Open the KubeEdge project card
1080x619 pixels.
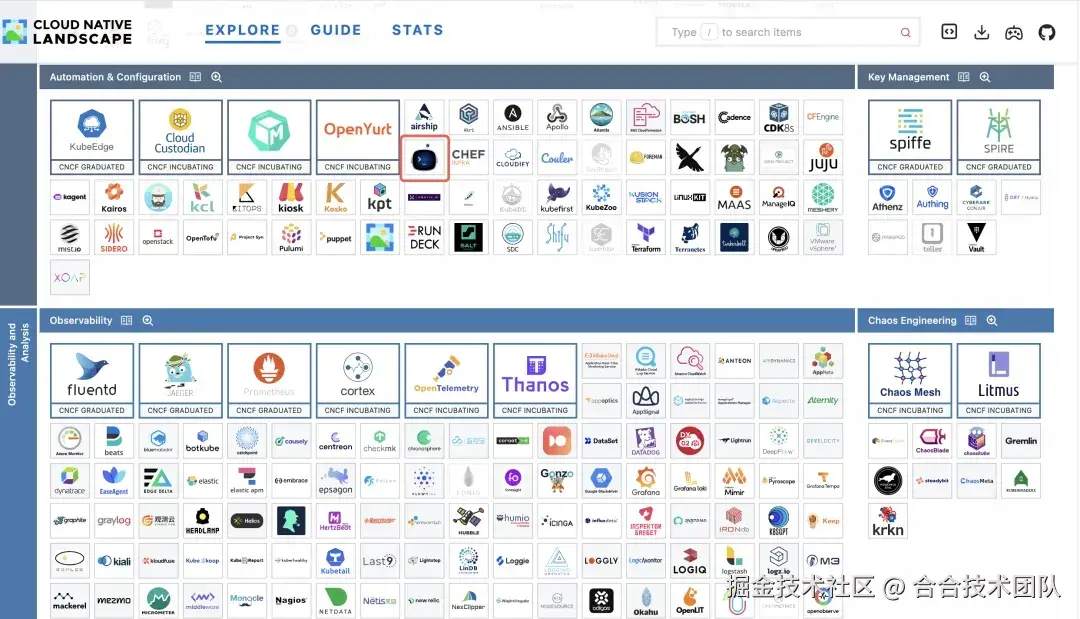click(x=92, y=136)
